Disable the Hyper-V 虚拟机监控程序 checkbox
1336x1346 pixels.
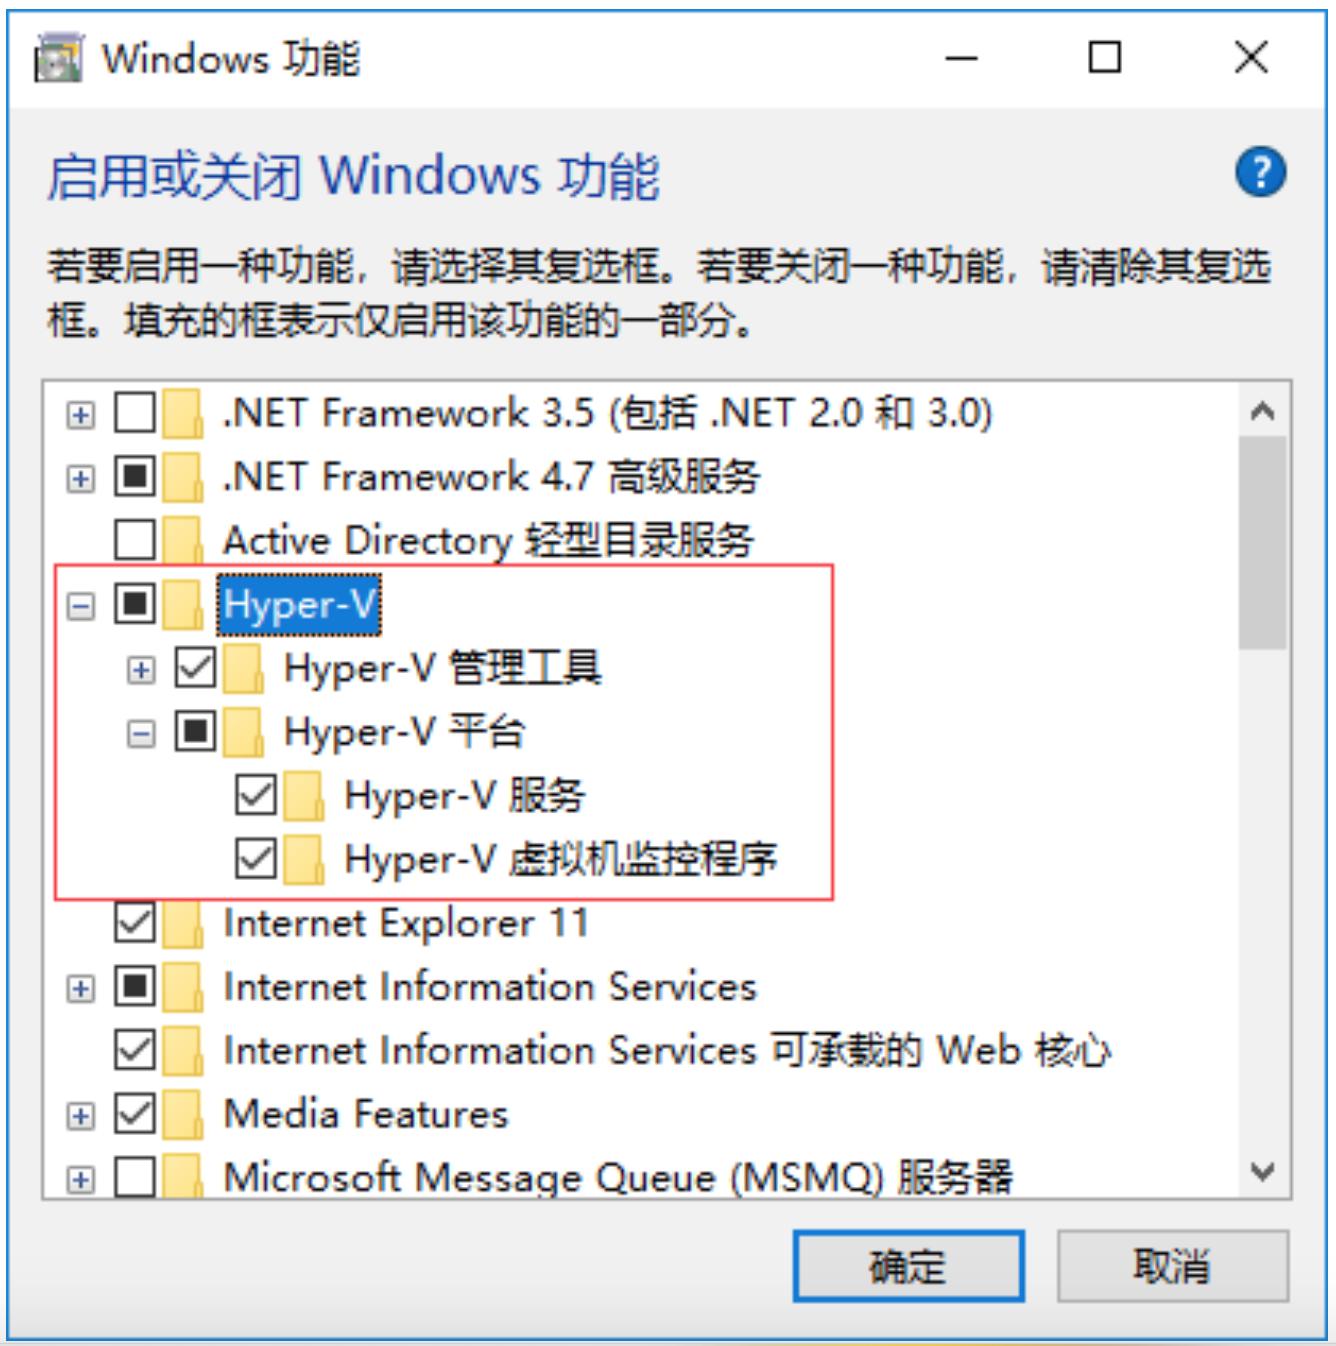pyautogui.click(x=257, y=859)
